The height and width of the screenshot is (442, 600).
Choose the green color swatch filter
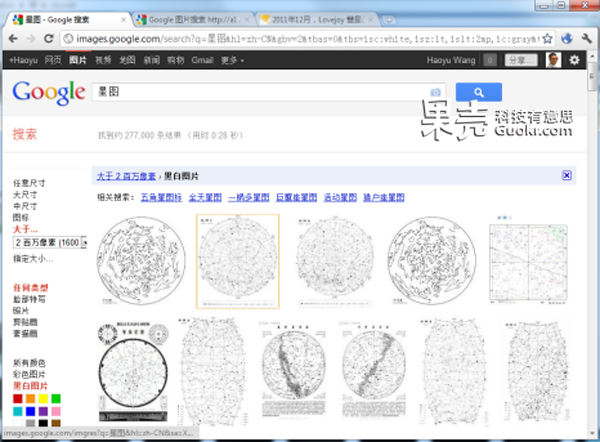pyautogui.click(x=57, y=399)
